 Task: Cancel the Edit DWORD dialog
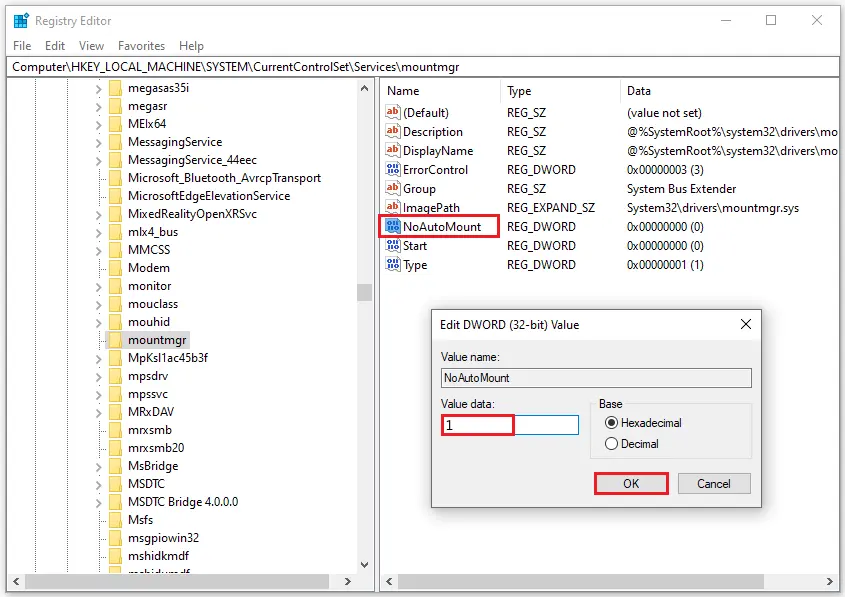[714, 483]
